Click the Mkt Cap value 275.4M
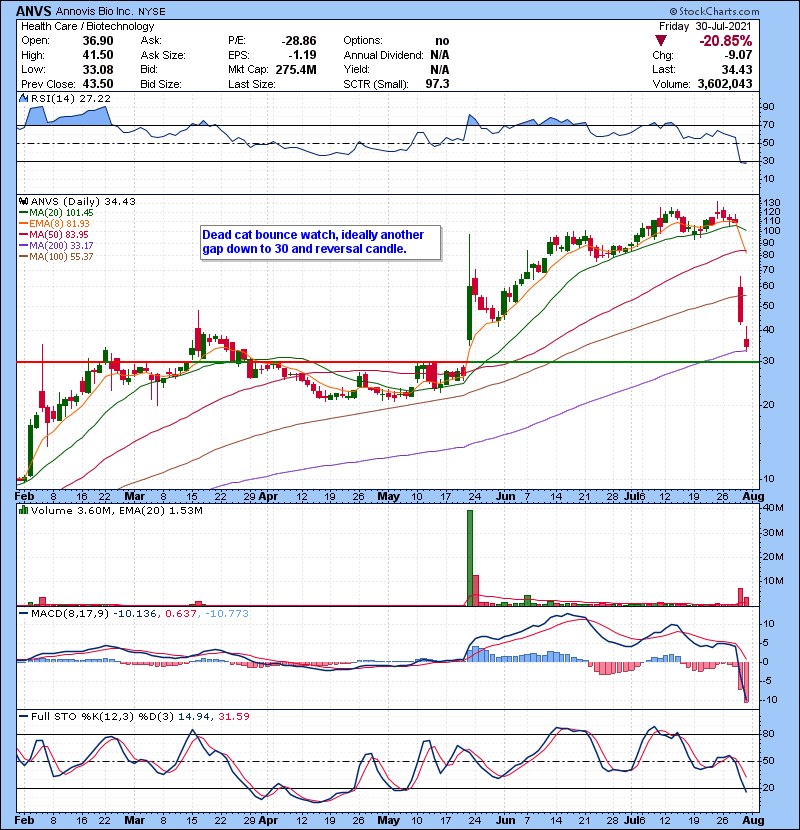Screen dimensions: 800x830 coord(296,69)
